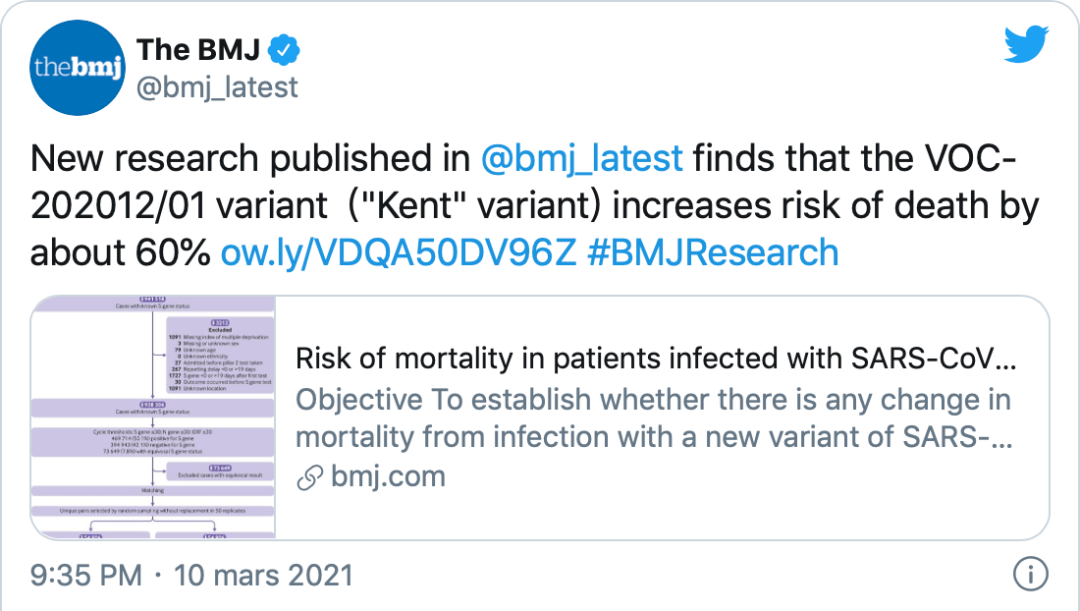Click the Twitter bird logo

[x=1029, y=45]
